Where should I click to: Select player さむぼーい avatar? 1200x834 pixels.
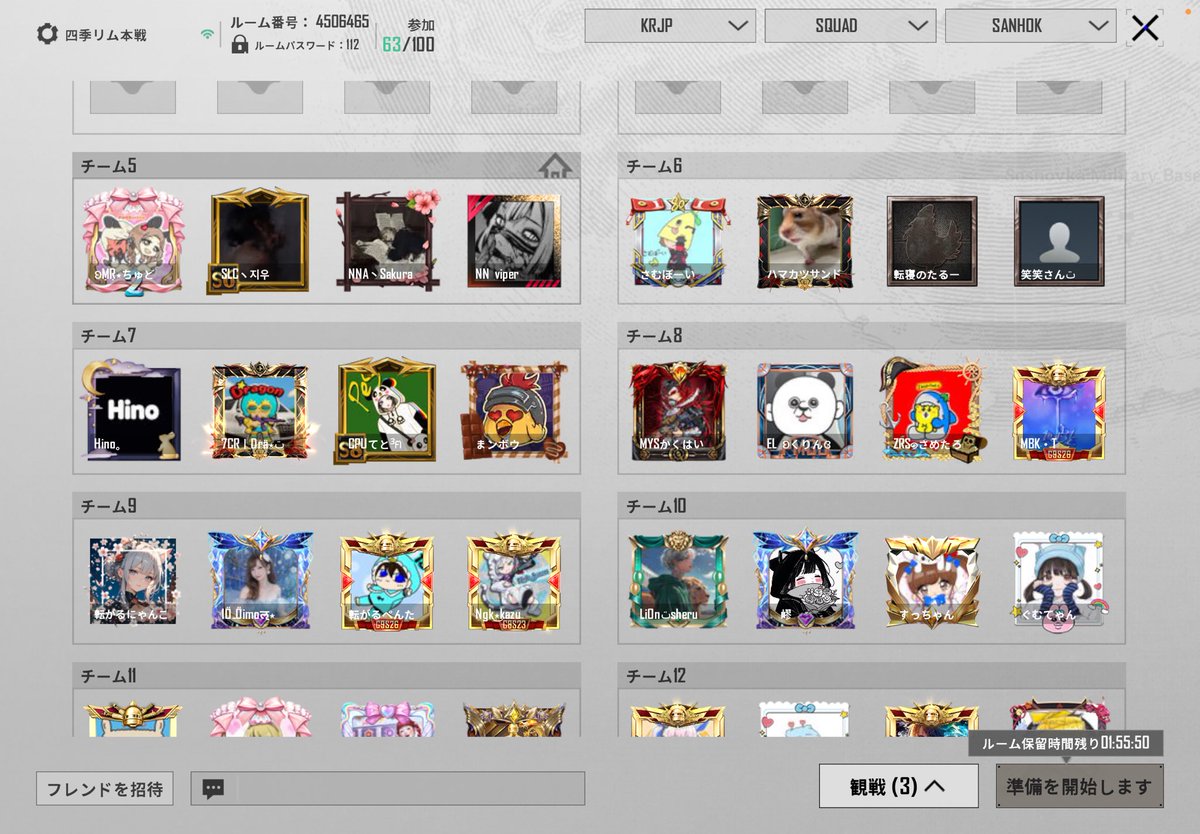(x=678, y=241)
